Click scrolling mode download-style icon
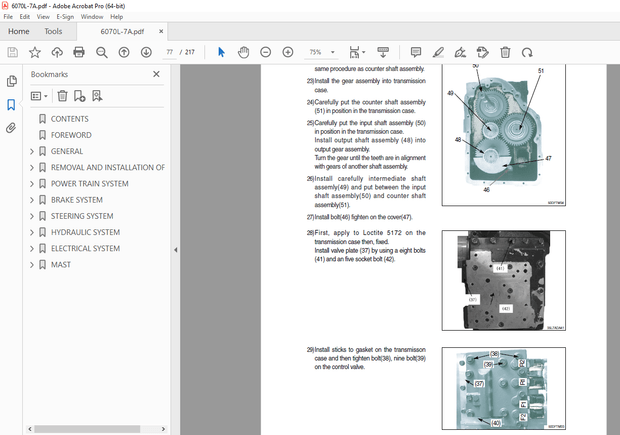The width and height of the screenshot is (620, 435). pos(383,52)
